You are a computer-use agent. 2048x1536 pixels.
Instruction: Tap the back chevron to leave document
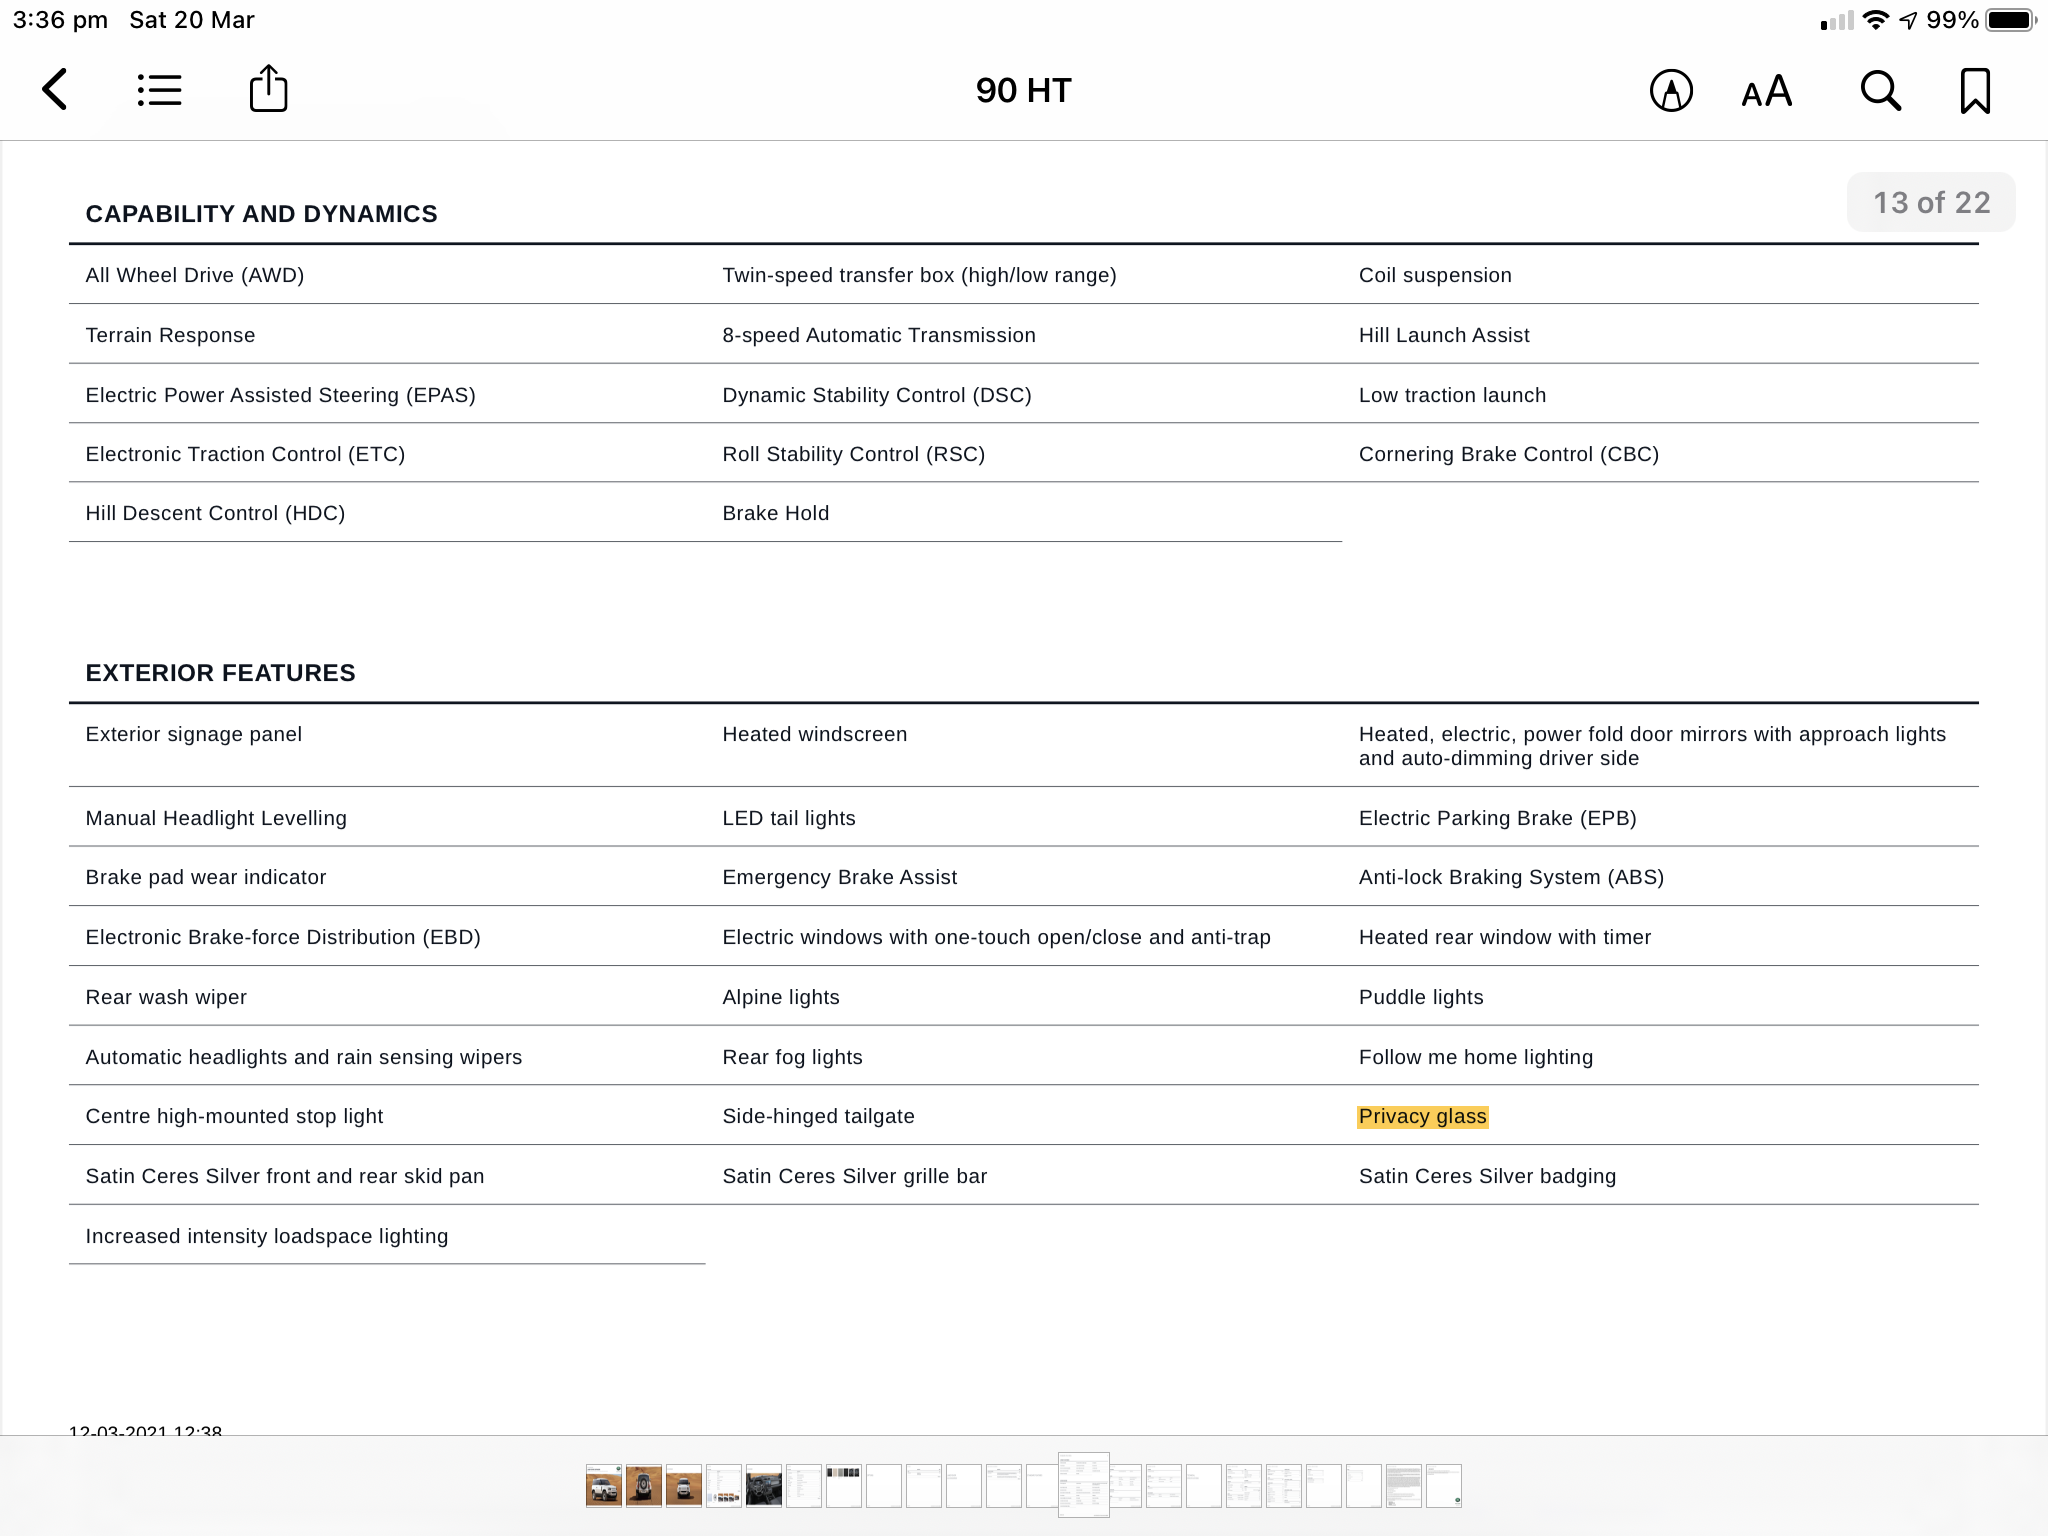tap(55, 90)
